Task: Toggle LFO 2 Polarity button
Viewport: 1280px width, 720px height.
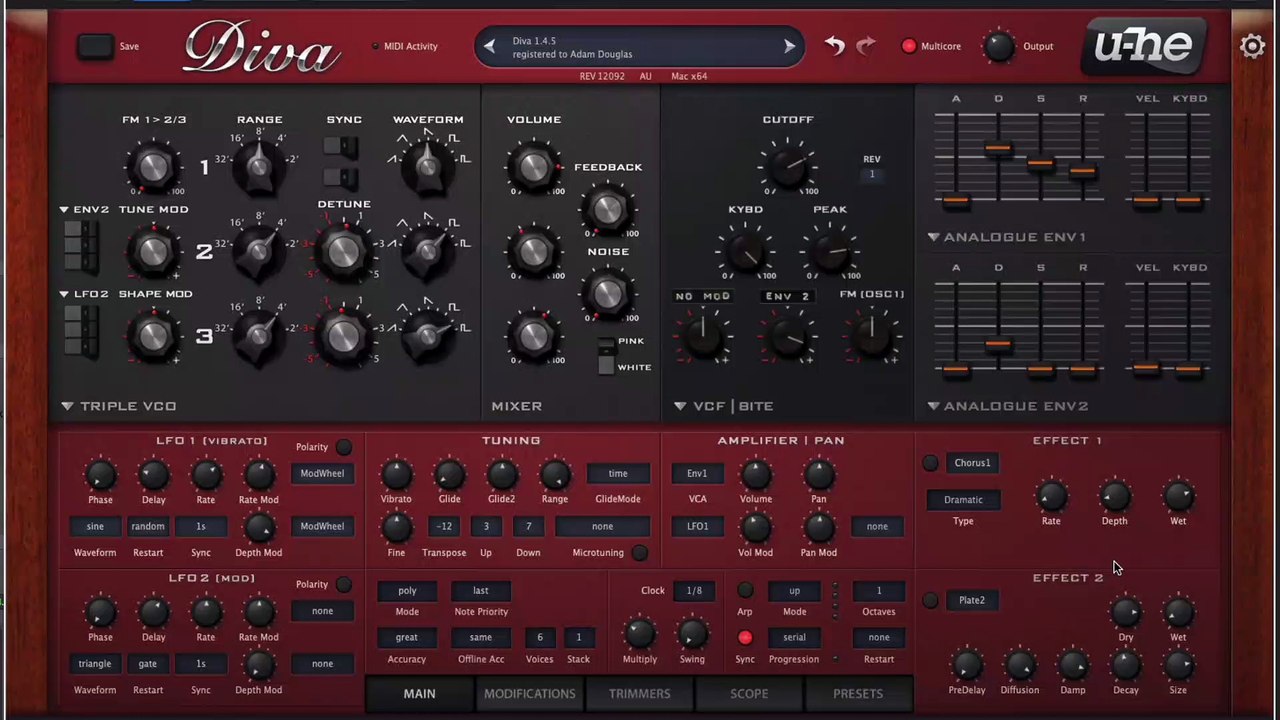Action: tap(343, 584)
